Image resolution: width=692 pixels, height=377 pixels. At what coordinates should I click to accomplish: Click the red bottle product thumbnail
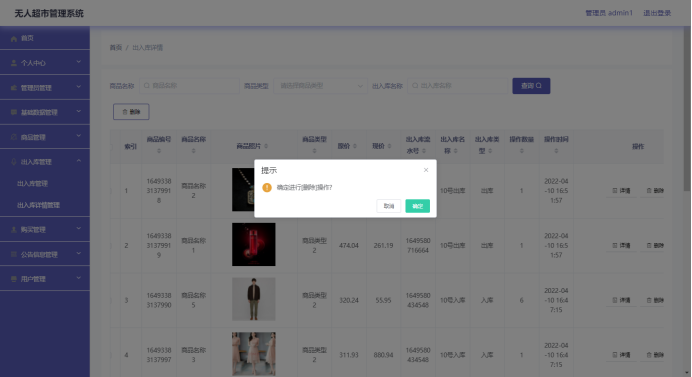[x=254, y=245]
